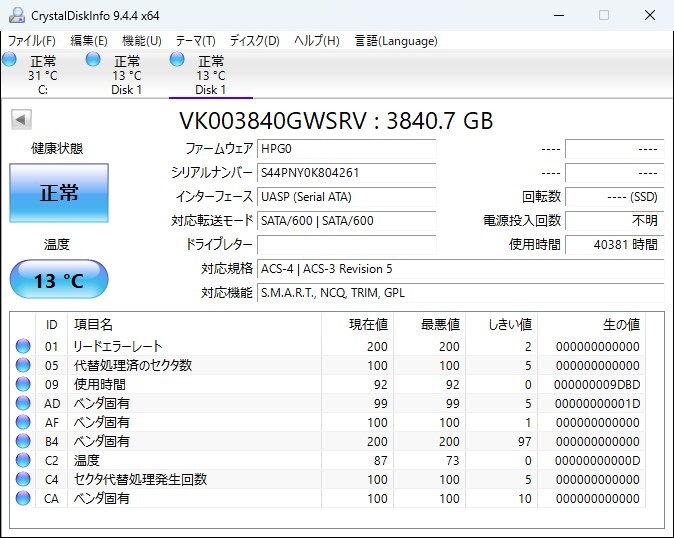Viewport: 674px width, 538px height.
Task: Click the empty drive letter field
Action: [346, 245]
